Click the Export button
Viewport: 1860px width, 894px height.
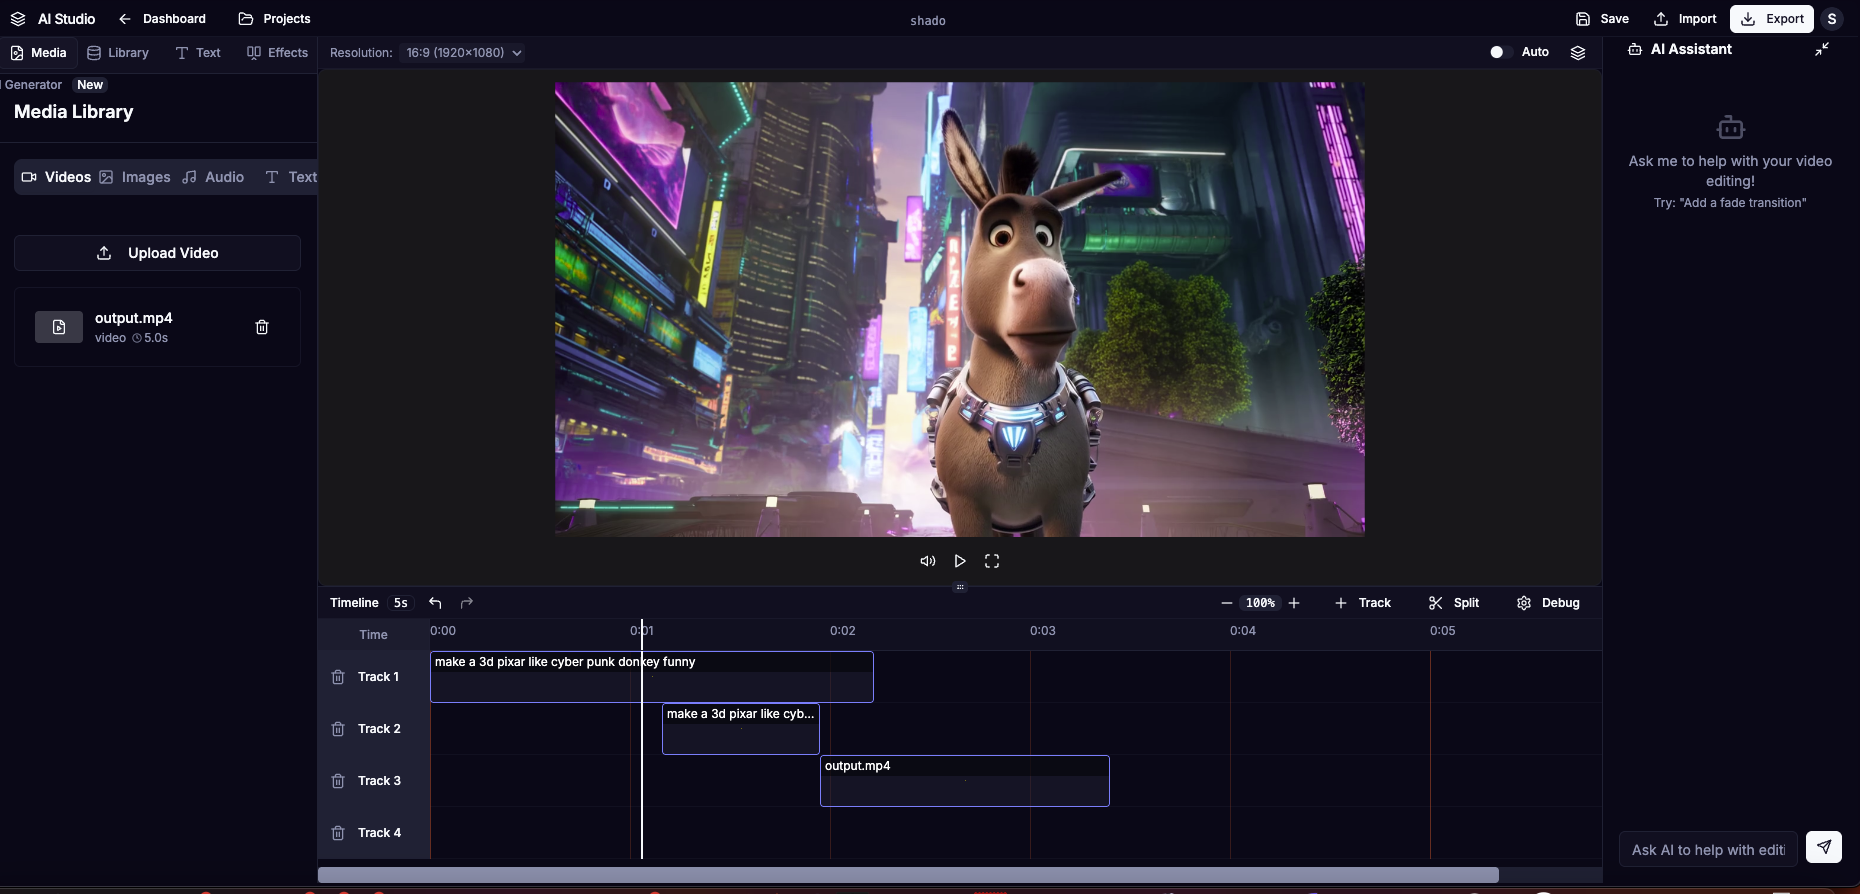[1771, 19]
